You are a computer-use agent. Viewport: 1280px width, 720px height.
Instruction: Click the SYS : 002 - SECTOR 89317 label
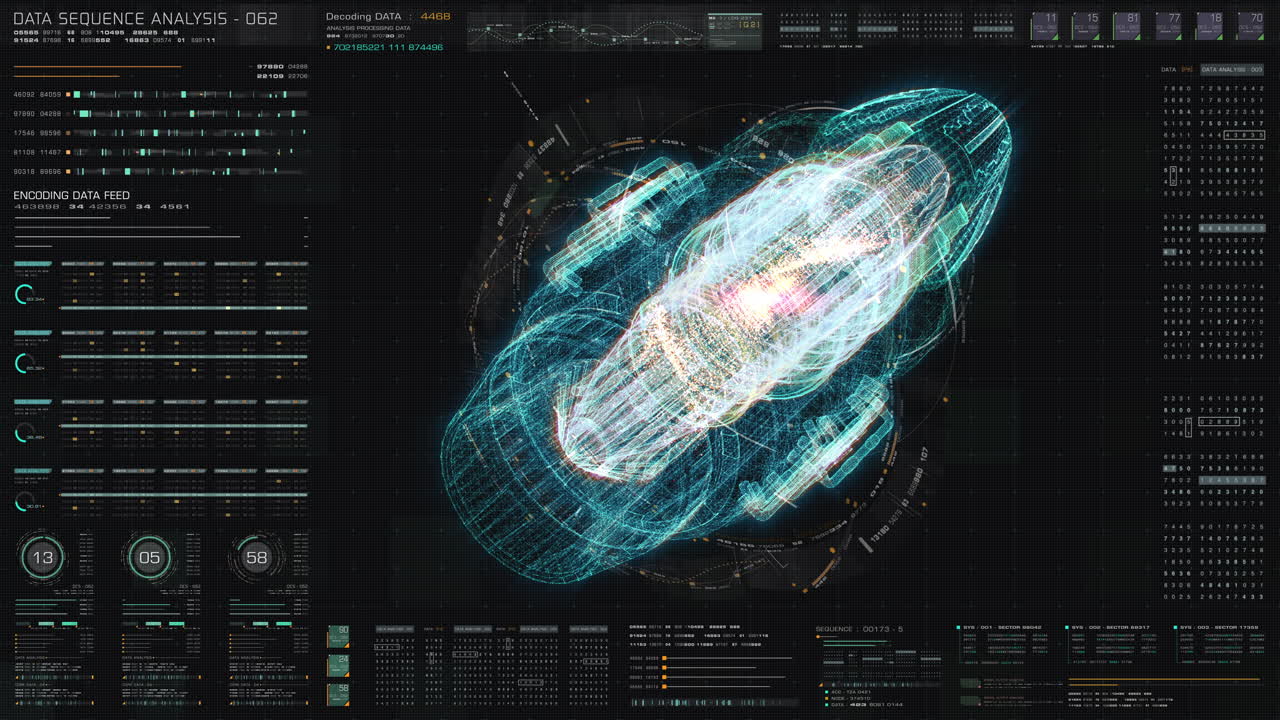[x=1111, y=627]
